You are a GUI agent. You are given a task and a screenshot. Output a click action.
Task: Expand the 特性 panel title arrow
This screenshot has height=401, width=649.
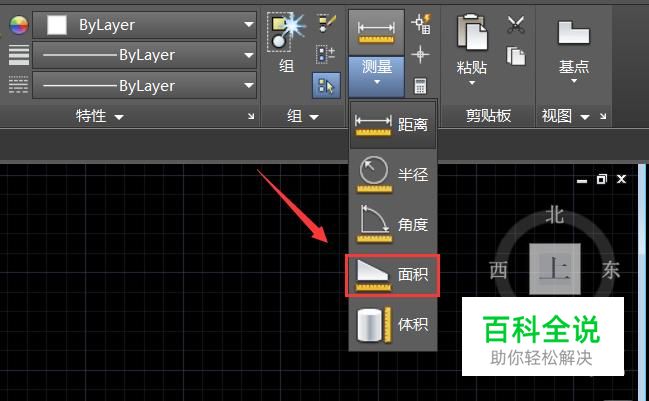tap(119, 117)
